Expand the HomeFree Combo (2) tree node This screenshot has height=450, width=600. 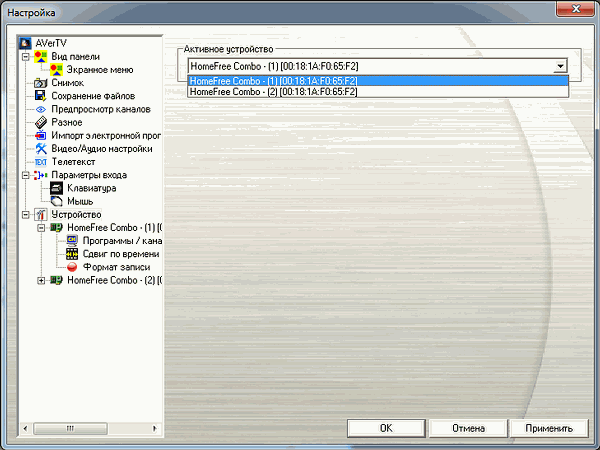pos(41,280)
